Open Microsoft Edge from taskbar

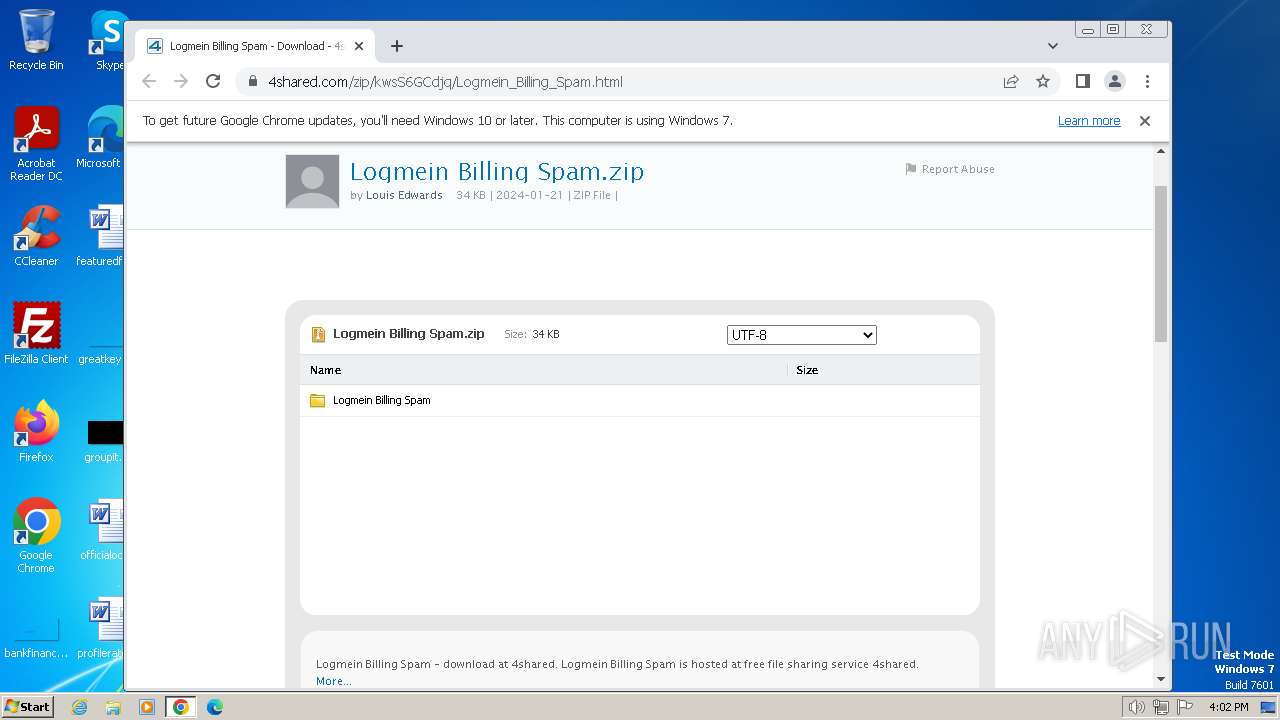pyautogui.click(x=215, y=707)
